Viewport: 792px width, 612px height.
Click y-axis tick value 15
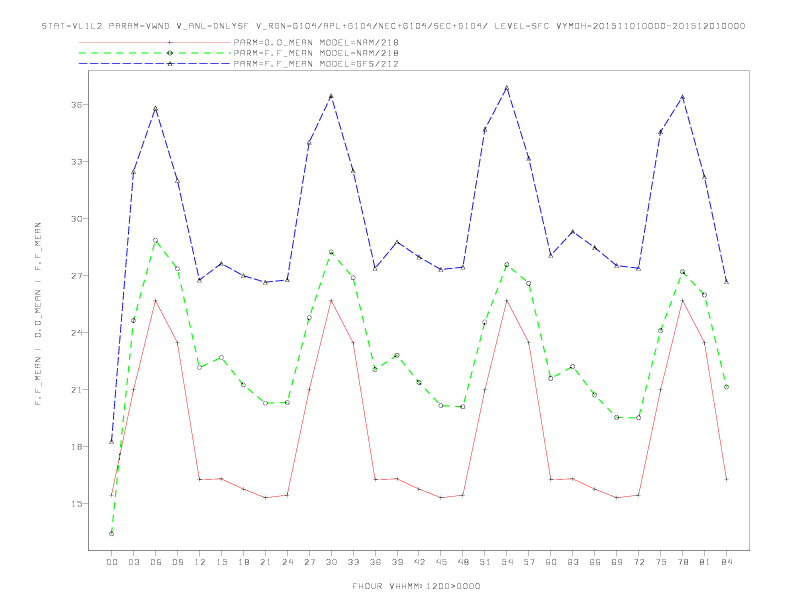coord(76,503)
